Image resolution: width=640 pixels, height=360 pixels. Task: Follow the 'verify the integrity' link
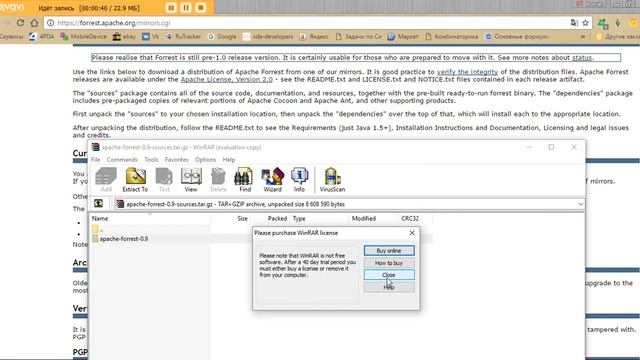pos(467,72)
